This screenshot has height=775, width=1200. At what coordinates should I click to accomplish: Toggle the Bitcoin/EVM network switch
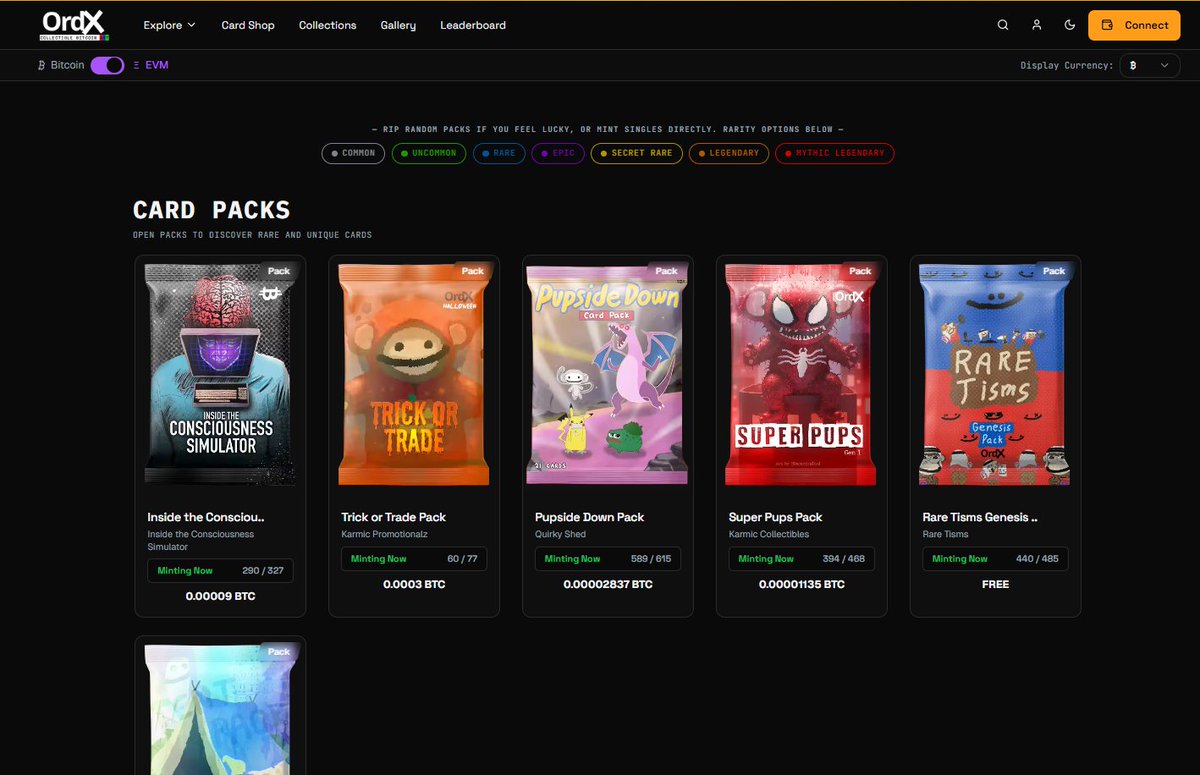point(107,65)
